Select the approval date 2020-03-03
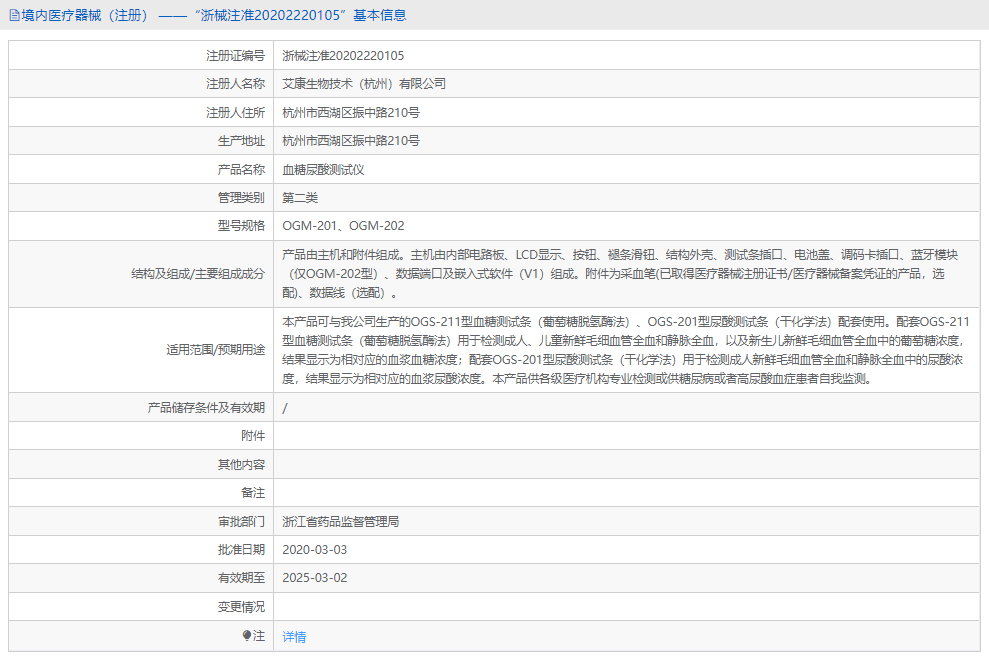 pyautogui.click(x=319, y=548)
